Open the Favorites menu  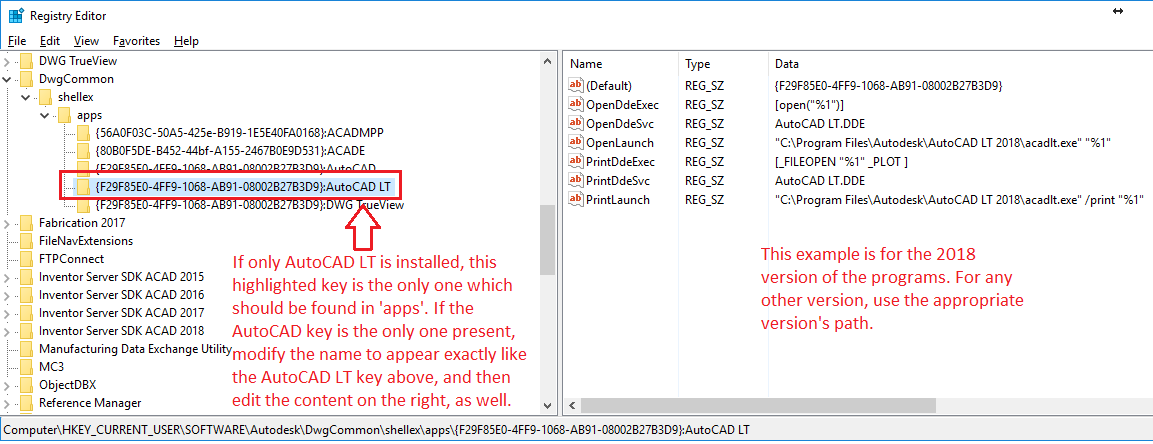136,41
